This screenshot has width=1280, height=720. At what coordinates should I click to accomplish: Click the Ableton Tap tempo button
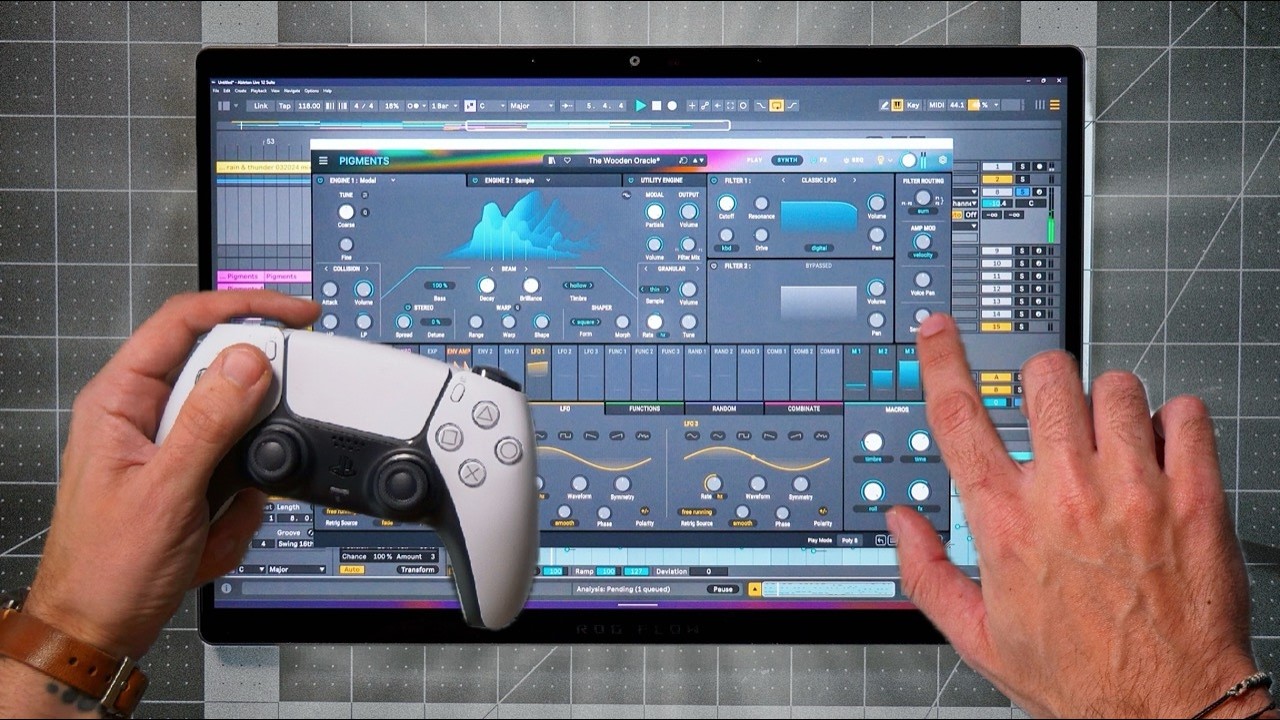coord(284,105)
